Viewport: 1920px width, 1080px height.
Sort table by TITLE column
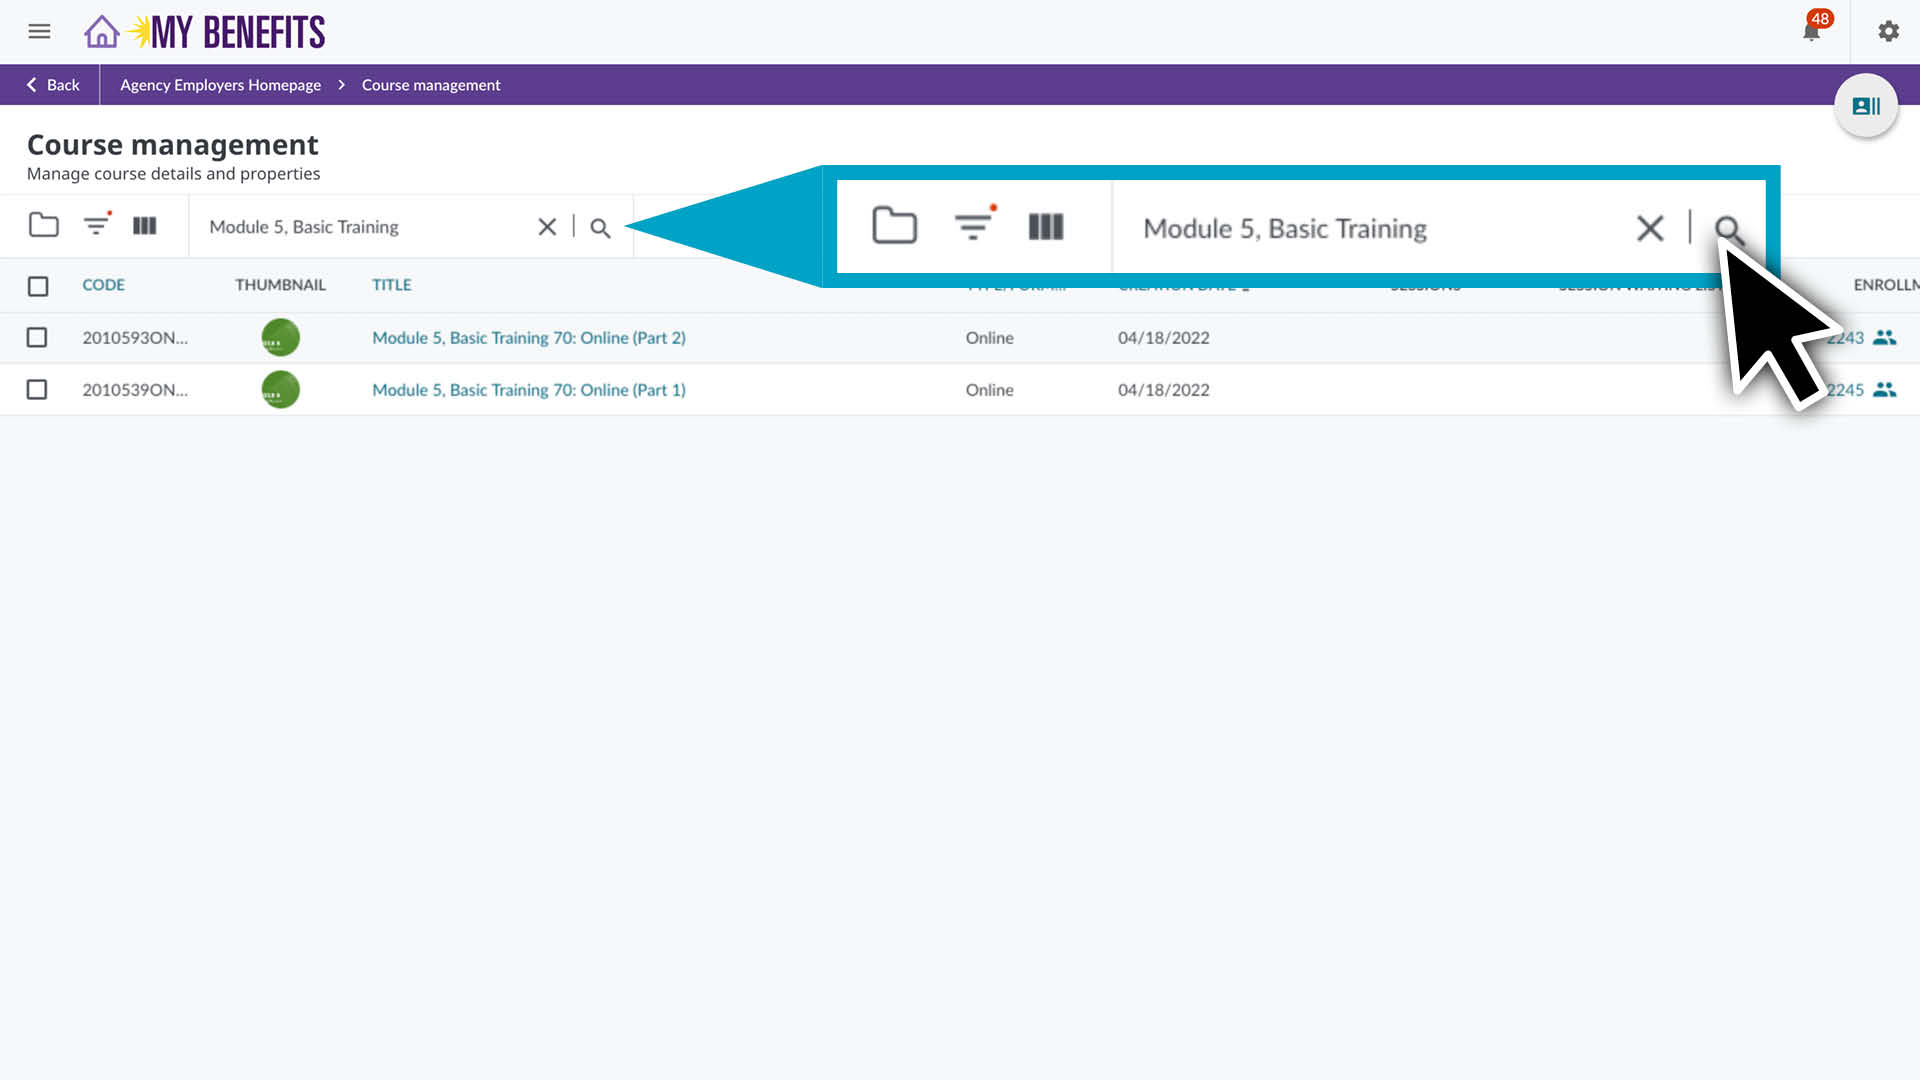coord(391,285)
